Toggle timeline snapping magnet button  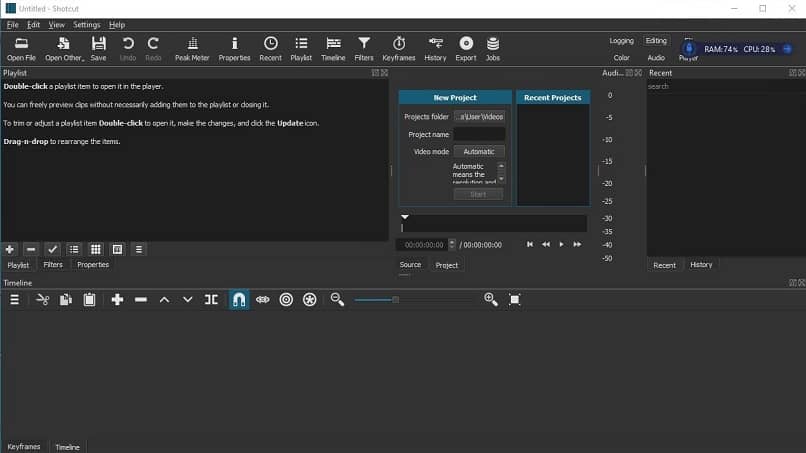coord(239,299)
